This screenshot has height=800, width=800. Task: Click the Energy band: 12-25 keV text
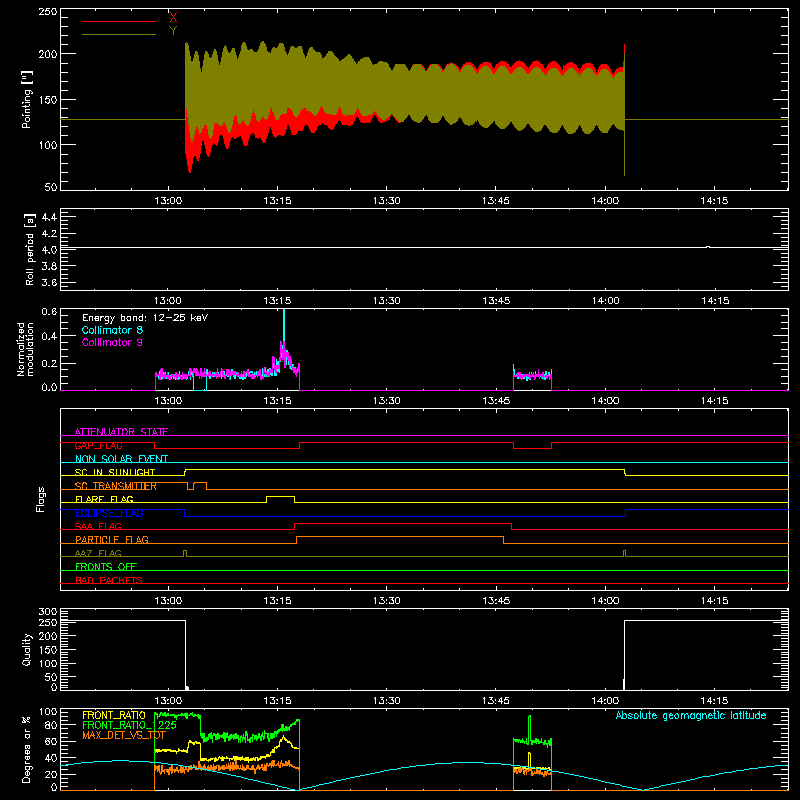[x=145, y=318]
